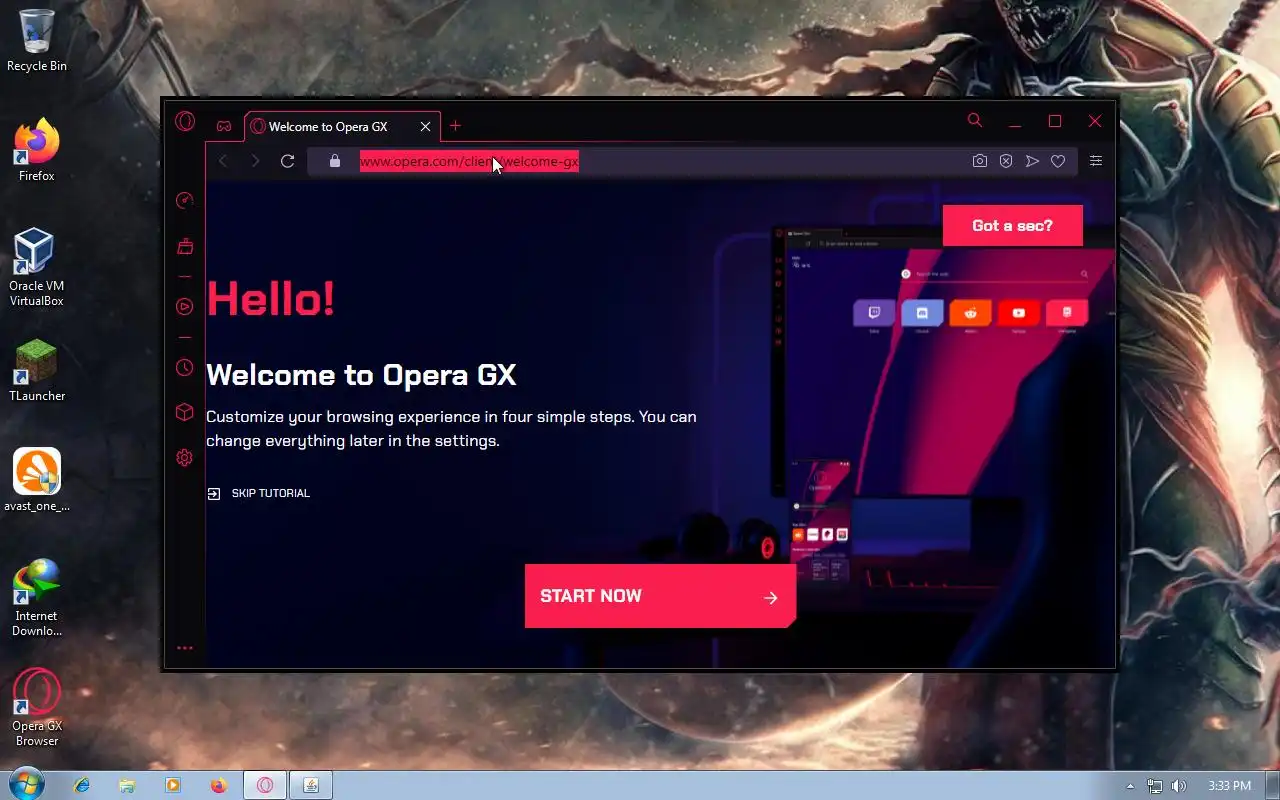Add page to bookmarks heart icon
Viewport: 1280px width, 800px height.
pyautogui.click(x=1058, y=161)
